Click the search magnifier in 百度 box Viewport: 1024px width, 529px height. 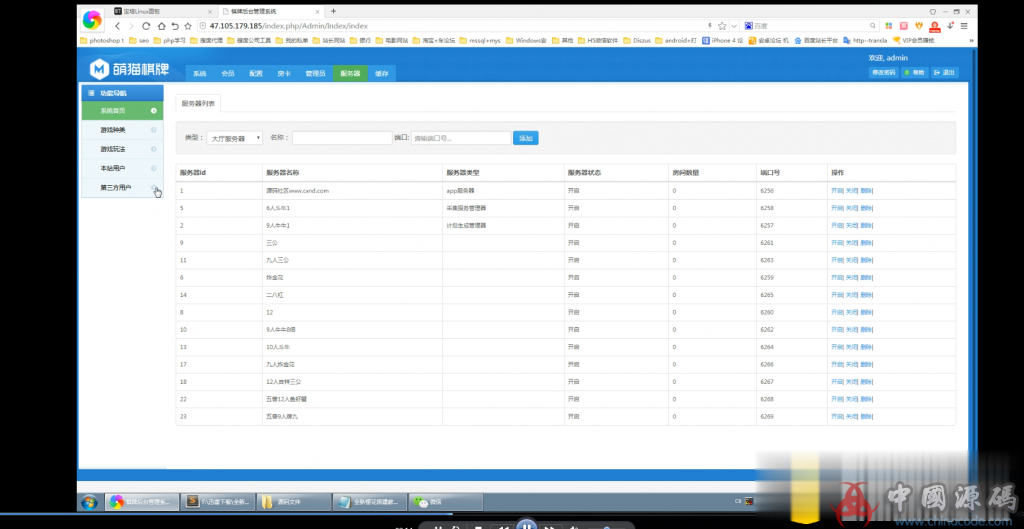[x=872, y=26]
